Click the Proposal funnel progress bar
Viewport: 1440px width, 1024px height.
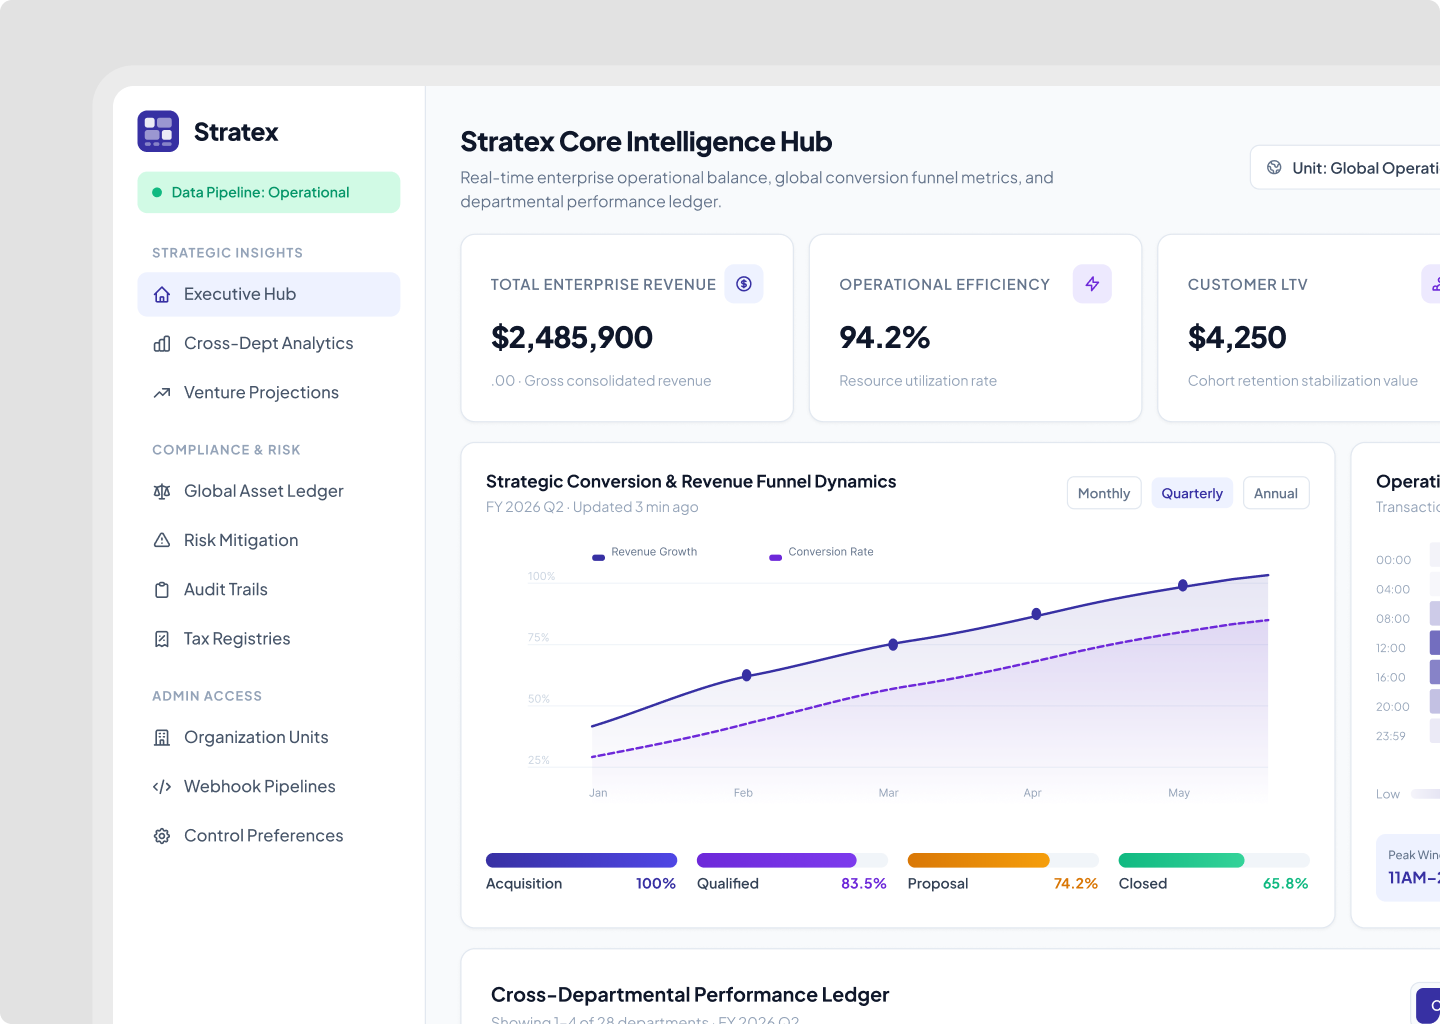tap(1003, 860)
